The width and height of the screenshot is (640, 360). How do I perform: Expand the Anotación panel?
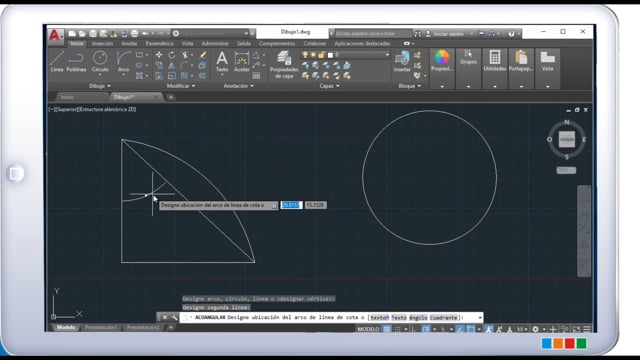pyautogui.click(x=238, y=86)
